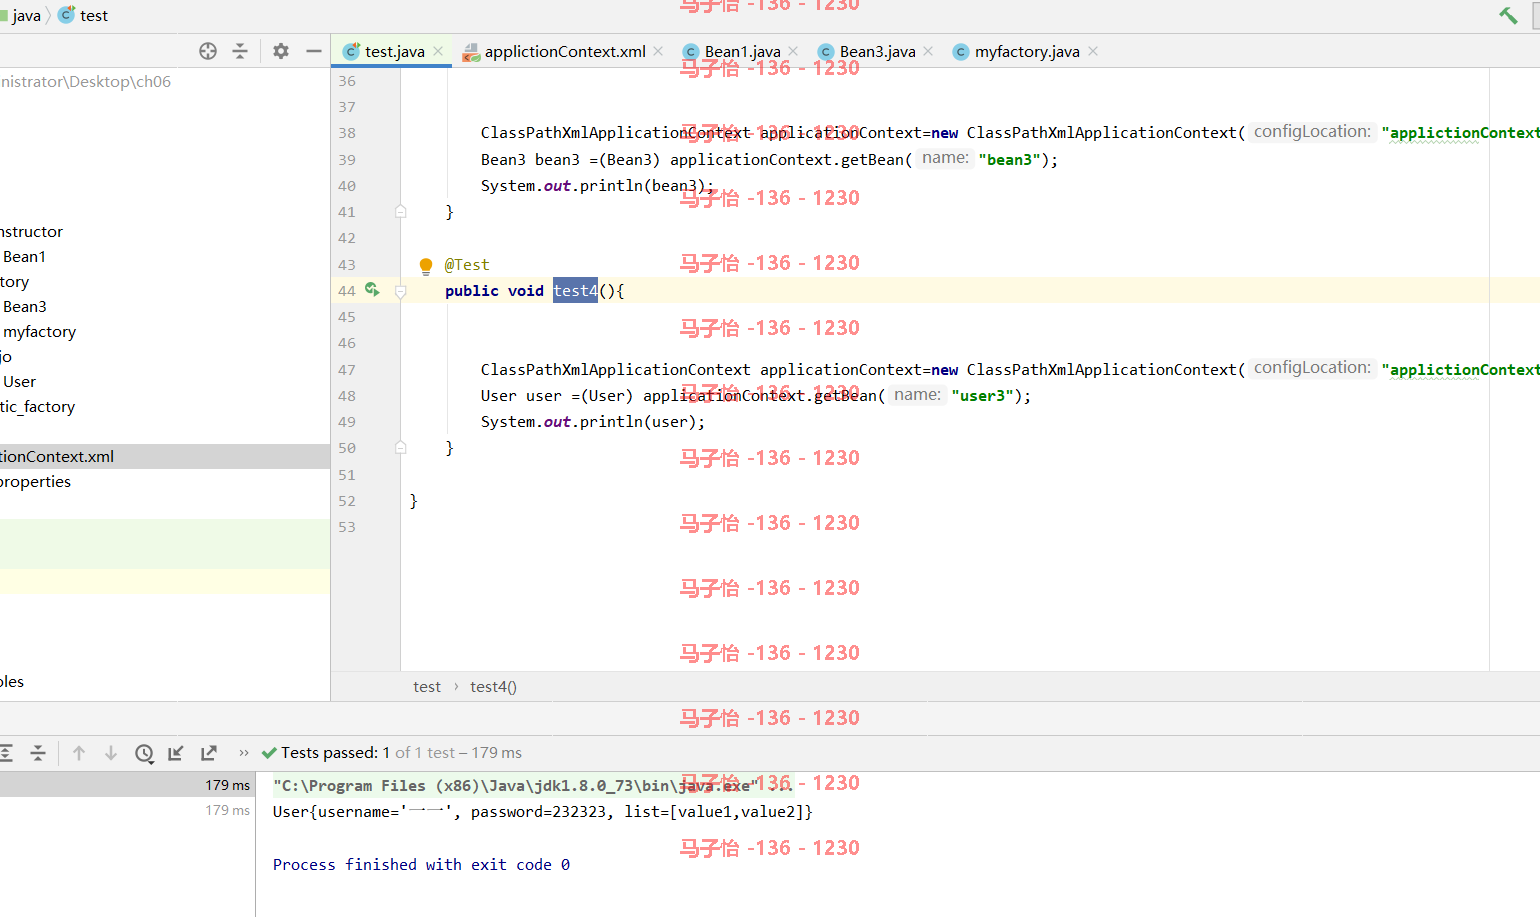Screen dimensions: 1540x917
Task: Click the expand all icon in the Run toolbar
Action: pos(5,753)
